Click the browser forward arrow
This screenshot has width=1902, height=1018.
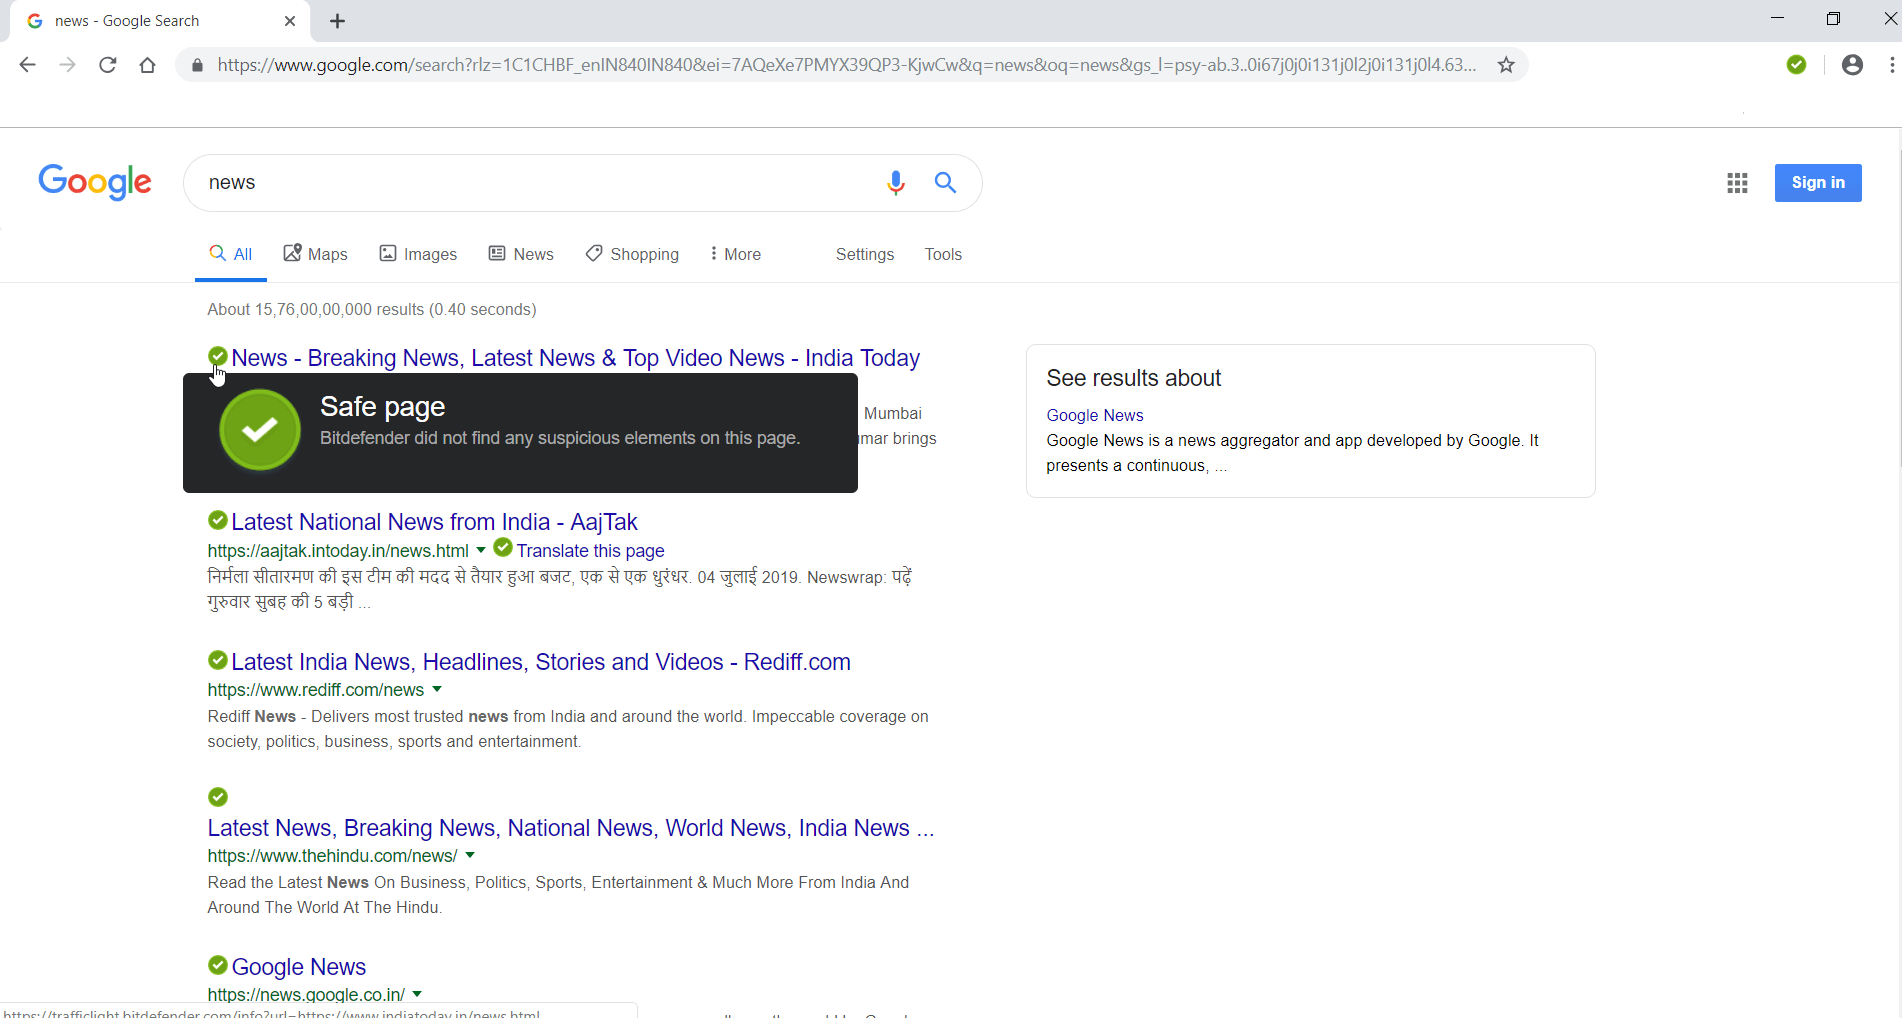67,65
